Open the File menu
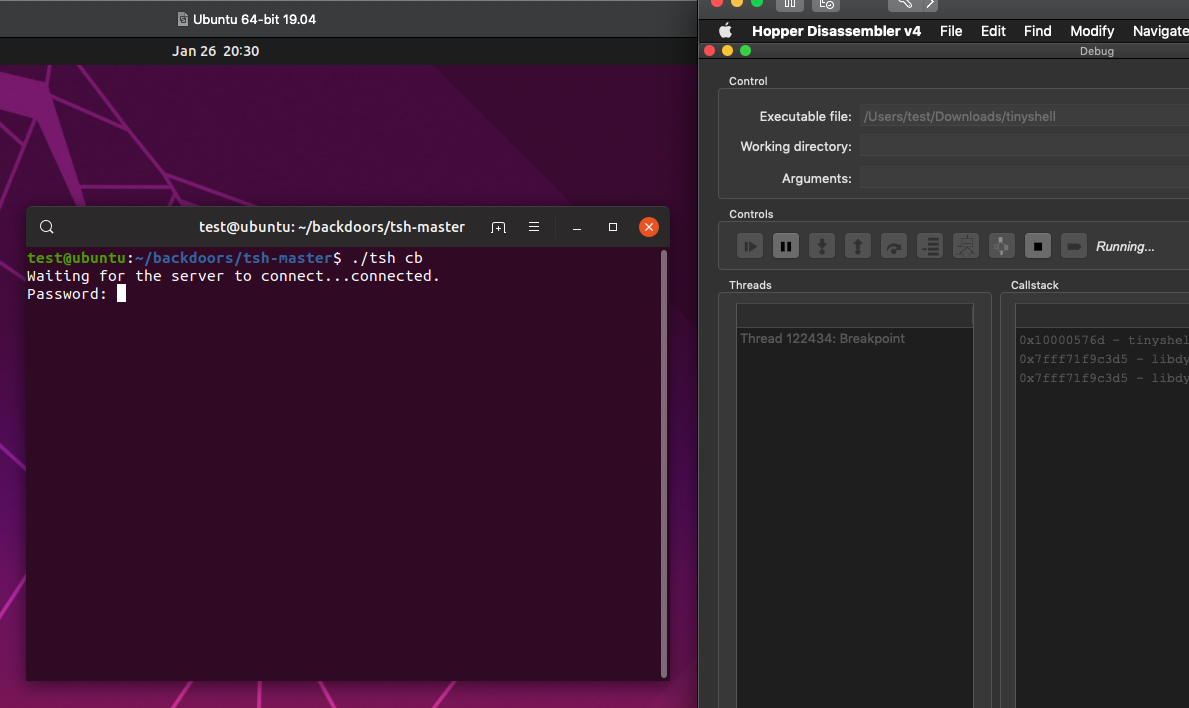This screenshot has height=708, width=1189. (x=951, y=31)
